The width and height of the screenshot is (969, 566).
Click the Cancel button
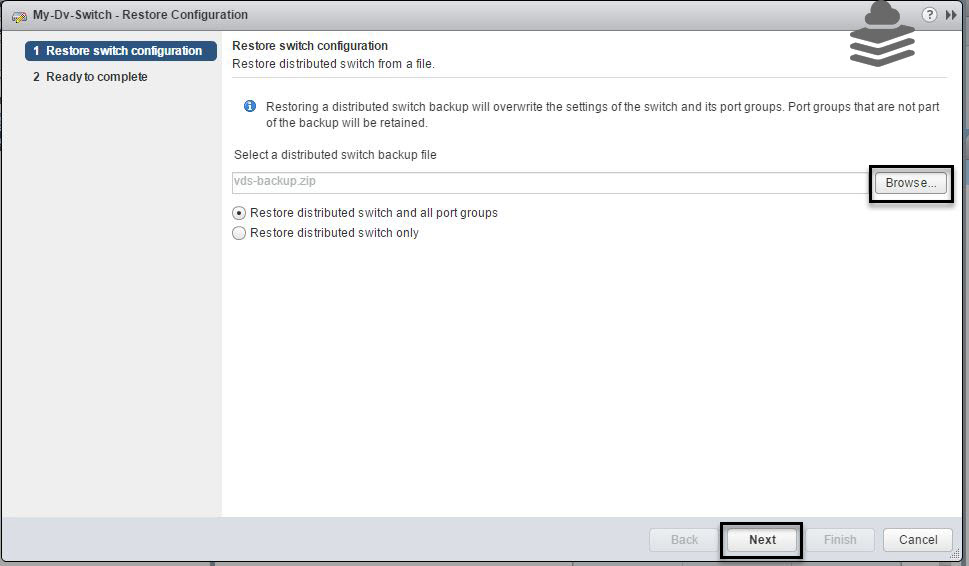click(x=918, y=539)
